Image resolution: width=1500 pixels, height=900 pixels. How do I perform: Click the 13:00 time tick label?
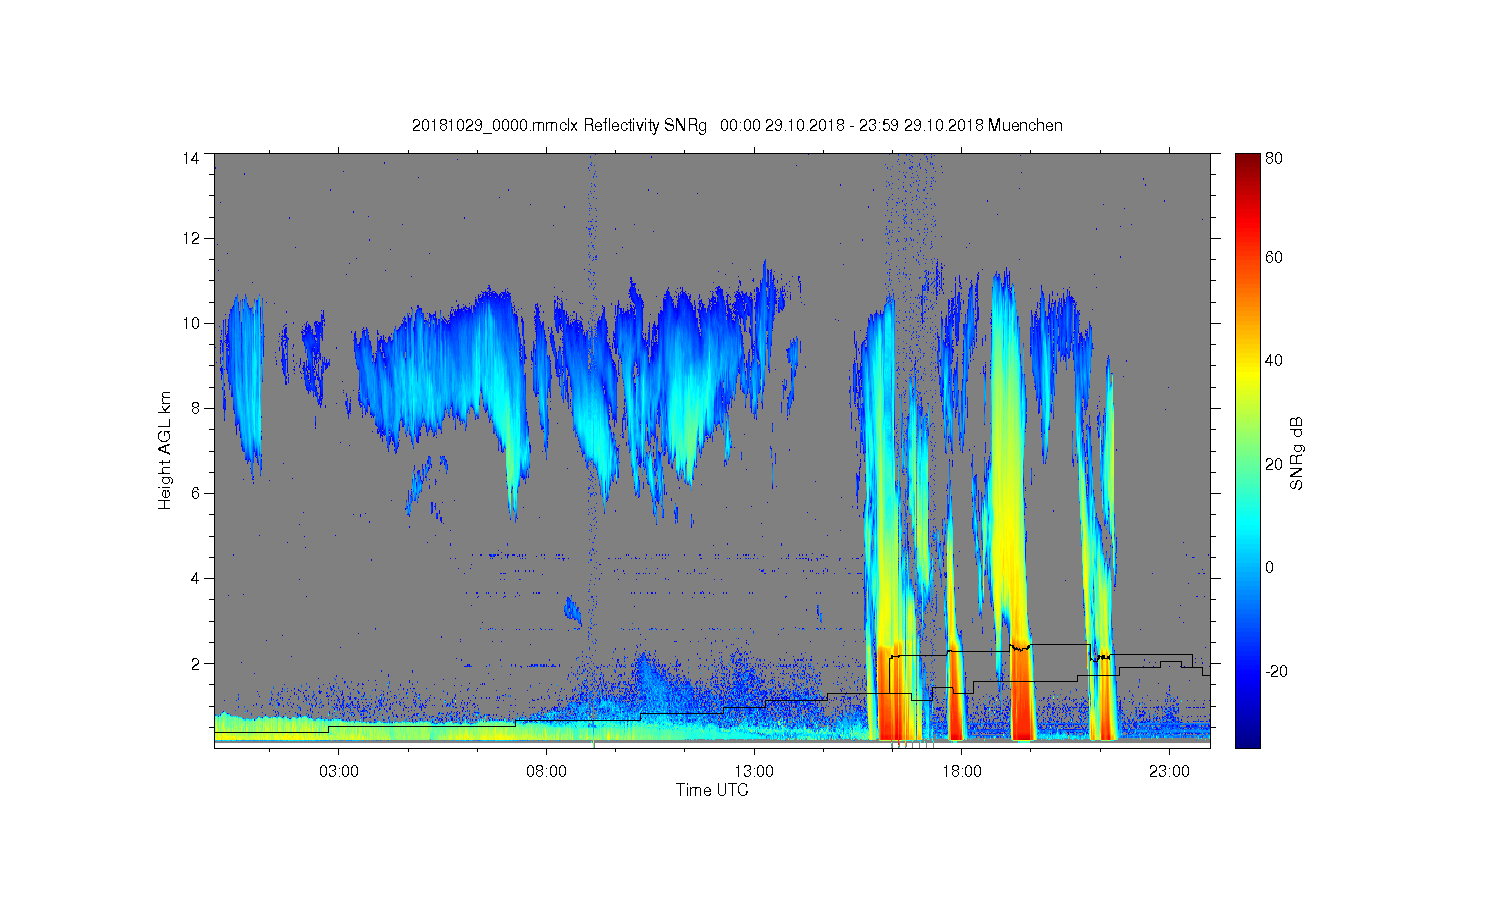pos(754,772)
